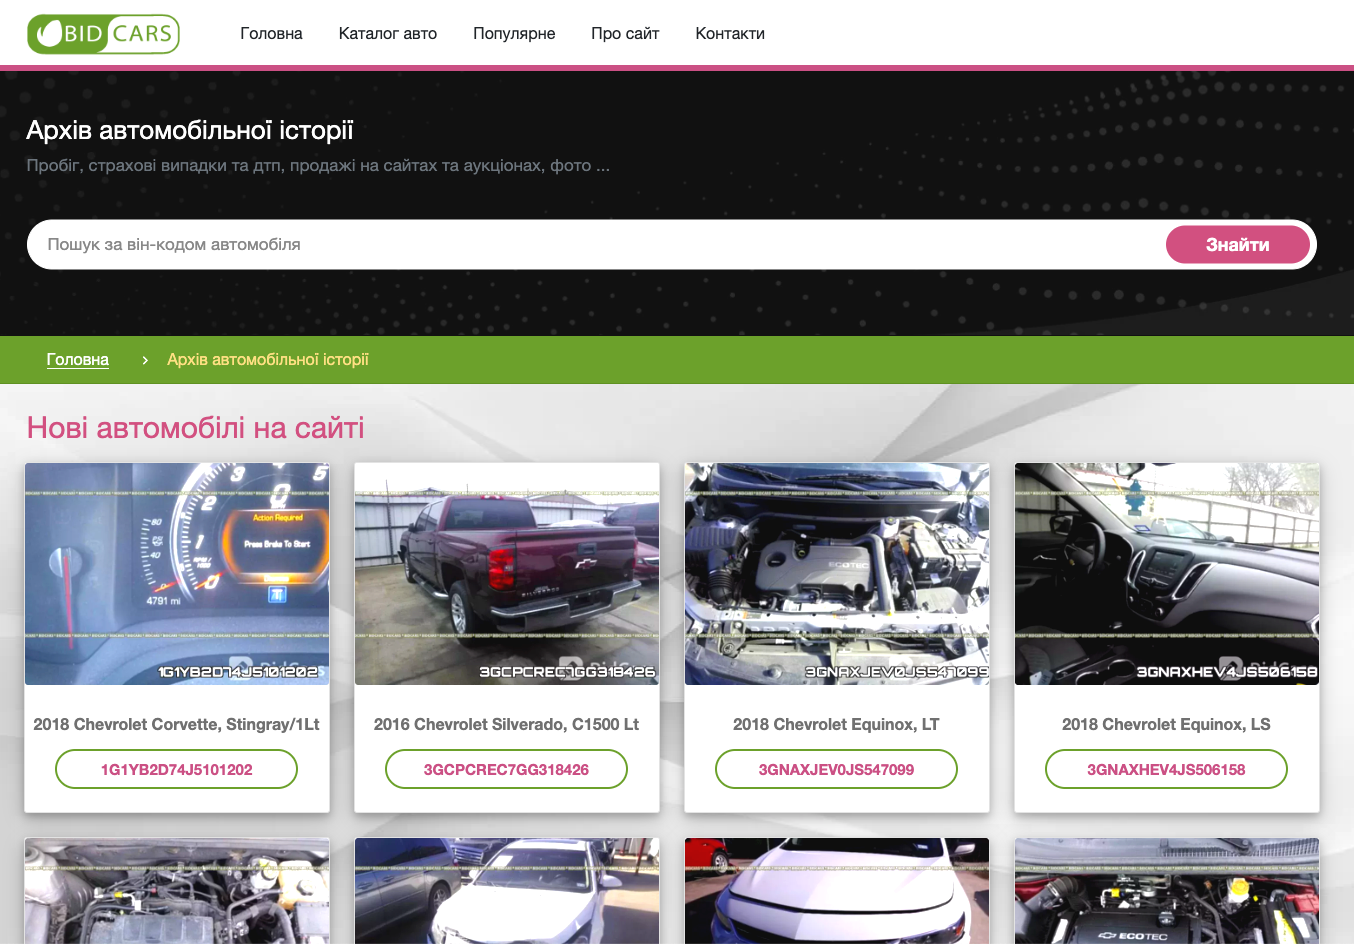Click VIN button 3GNAXHEV4JS506158

coord(1166,769)
